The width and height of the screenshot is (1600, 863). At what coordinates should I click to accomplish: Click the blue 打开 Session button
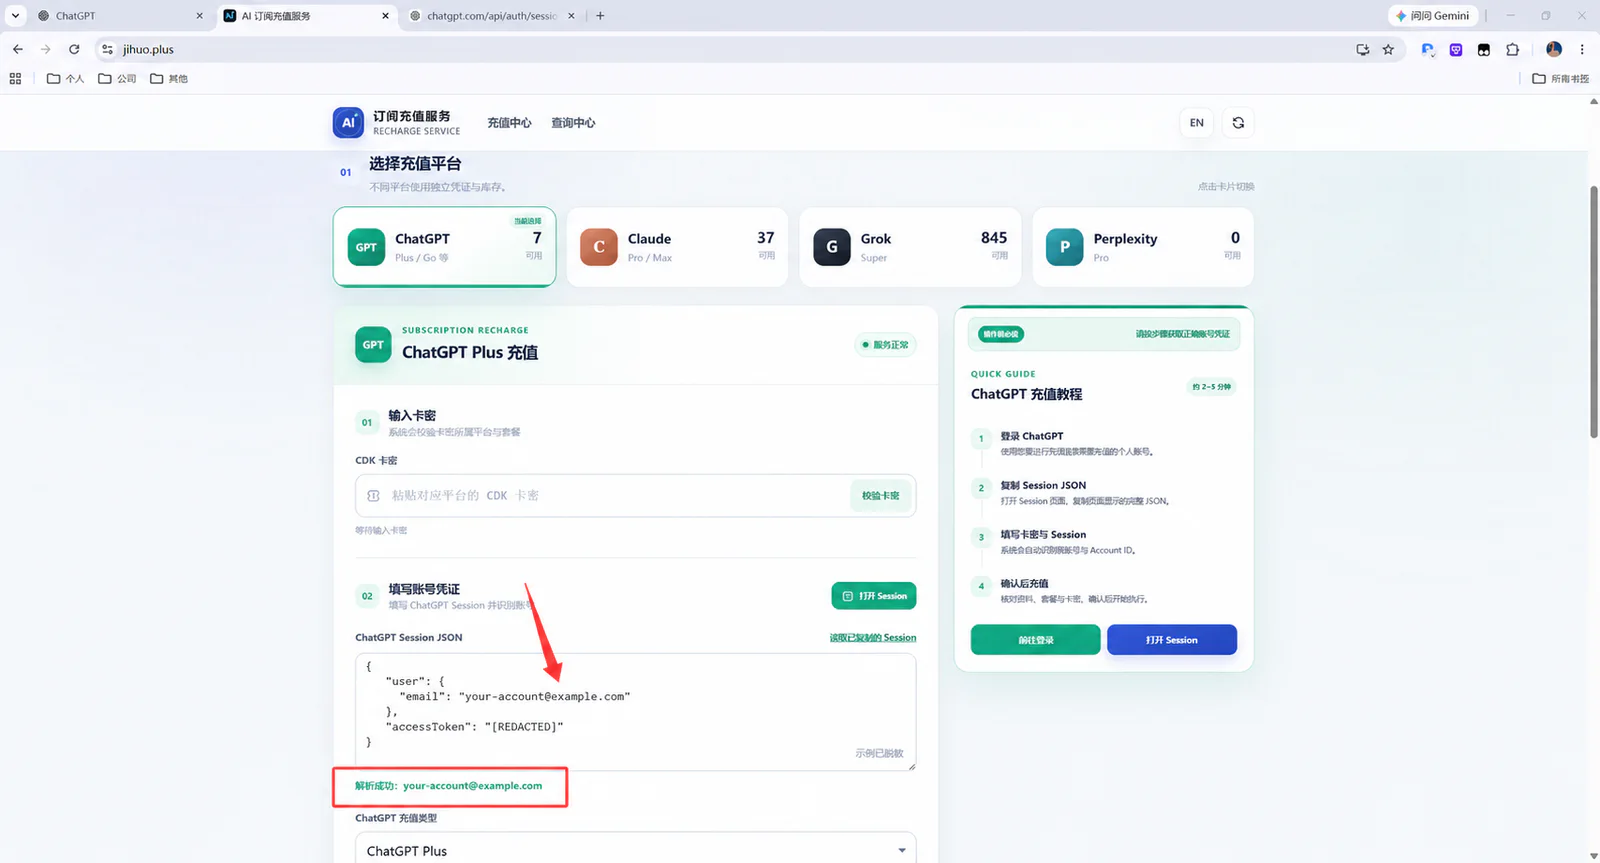[1172, 640]
